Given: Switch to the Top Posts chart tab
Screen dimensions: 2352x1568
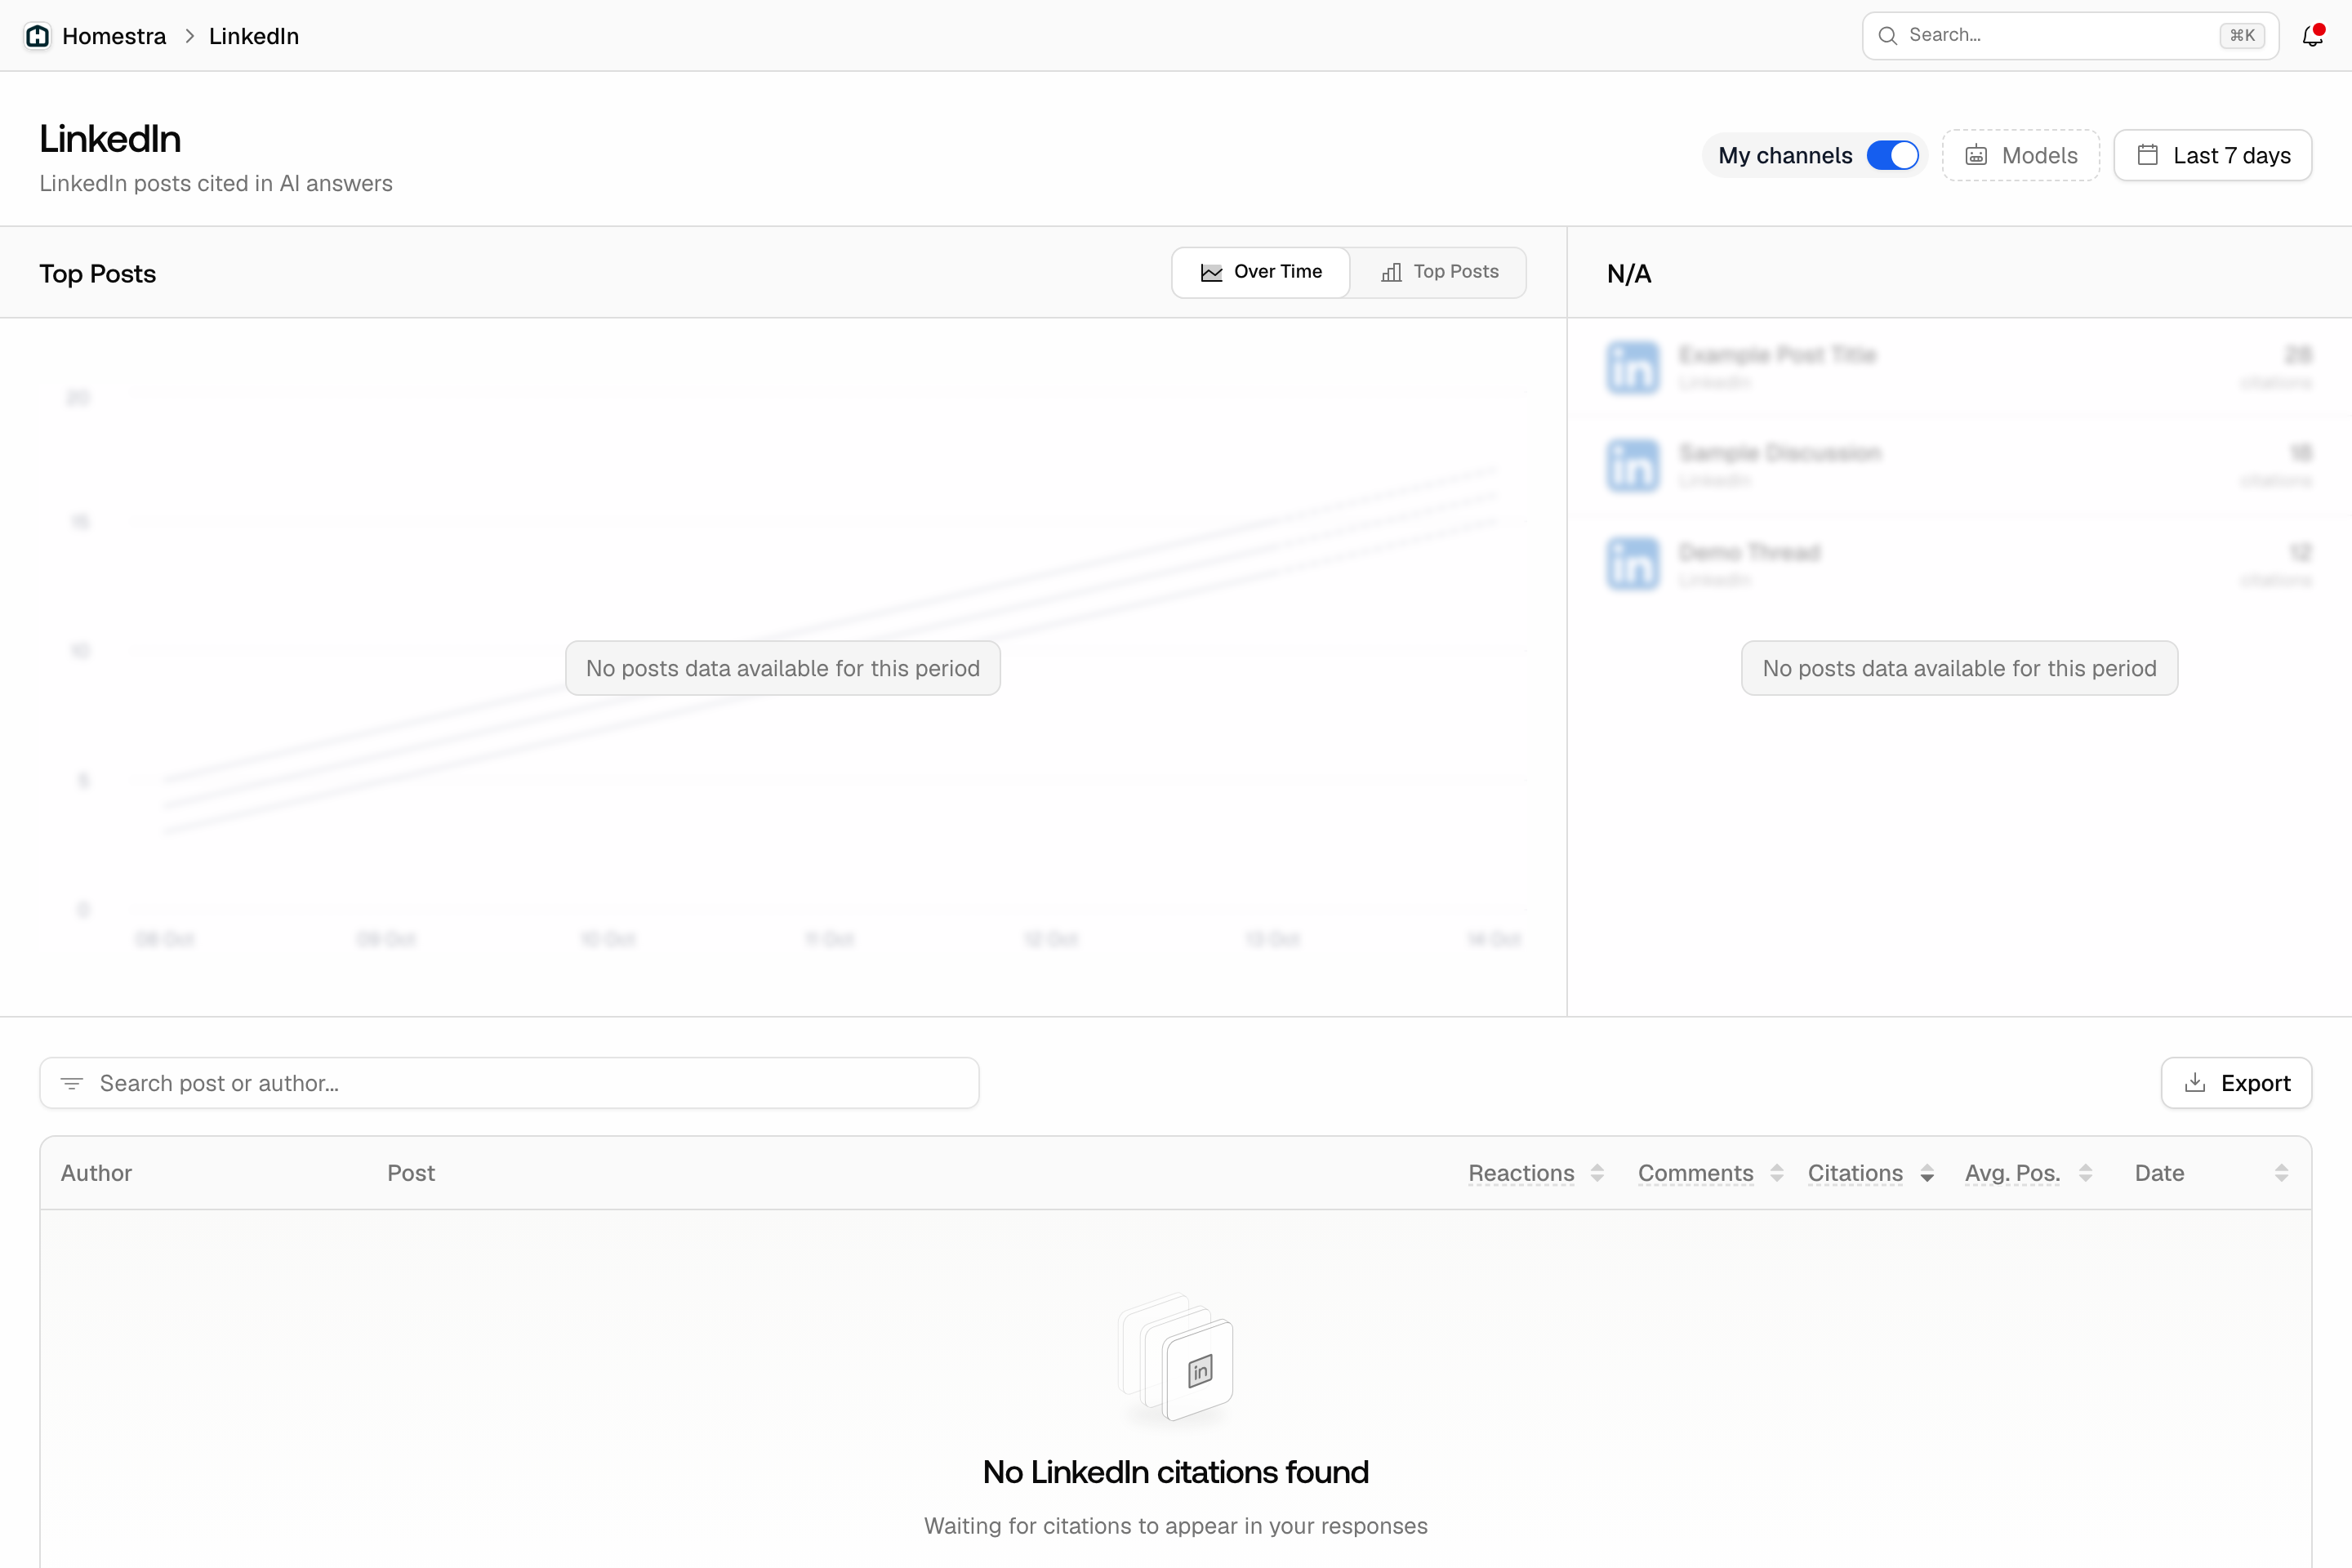Looking at the screenshot, I should [1439, 272].
